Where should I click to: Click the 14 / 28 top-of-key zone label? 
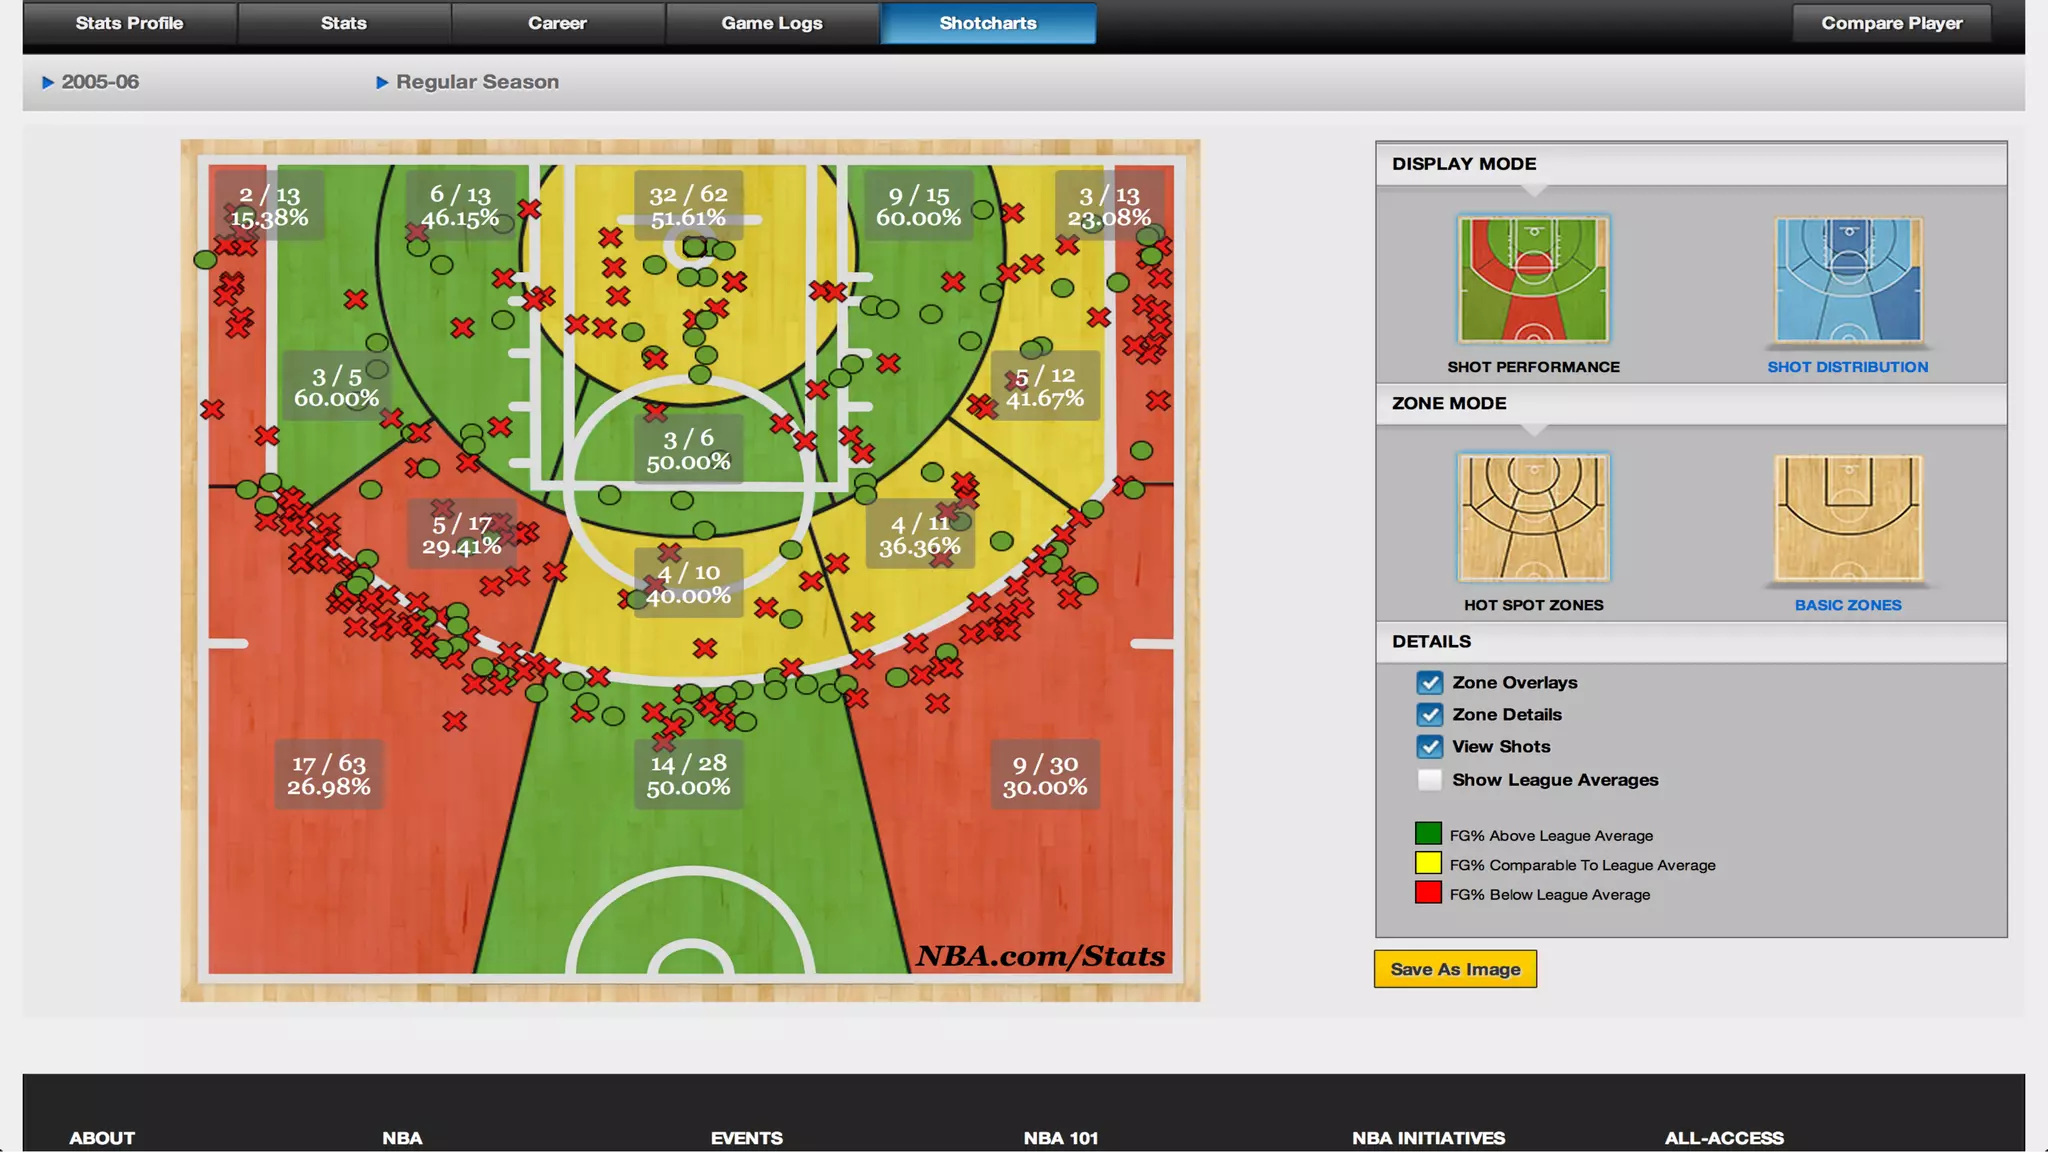[688, 775]
